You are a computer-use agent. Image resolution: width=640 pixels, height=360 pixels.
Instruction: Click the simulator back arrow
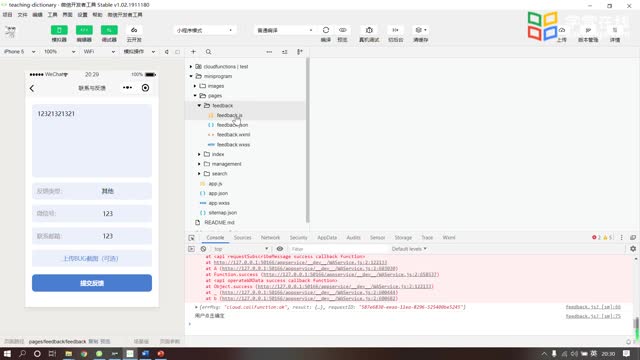[32, 88]
